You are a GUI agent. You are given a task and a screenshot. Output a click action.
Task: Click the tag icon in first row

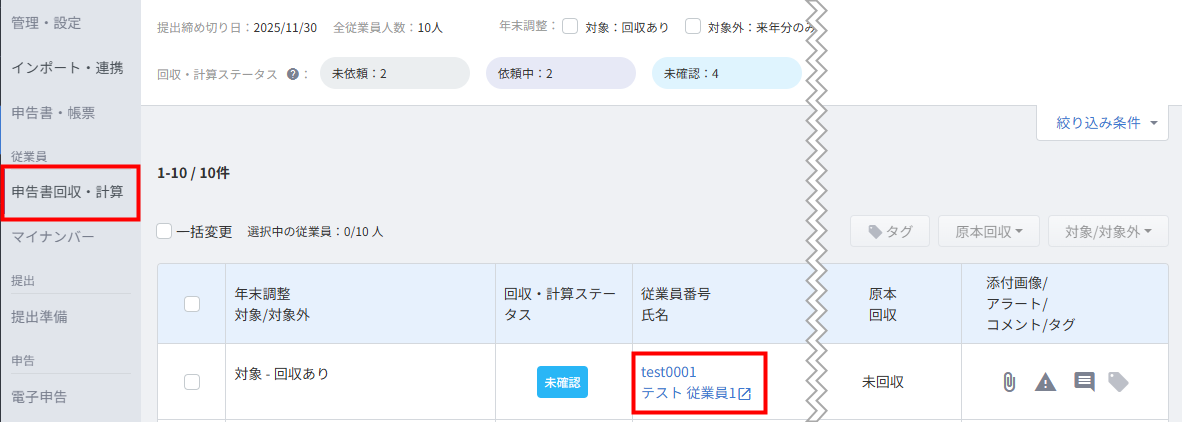tap(1118, 381)
